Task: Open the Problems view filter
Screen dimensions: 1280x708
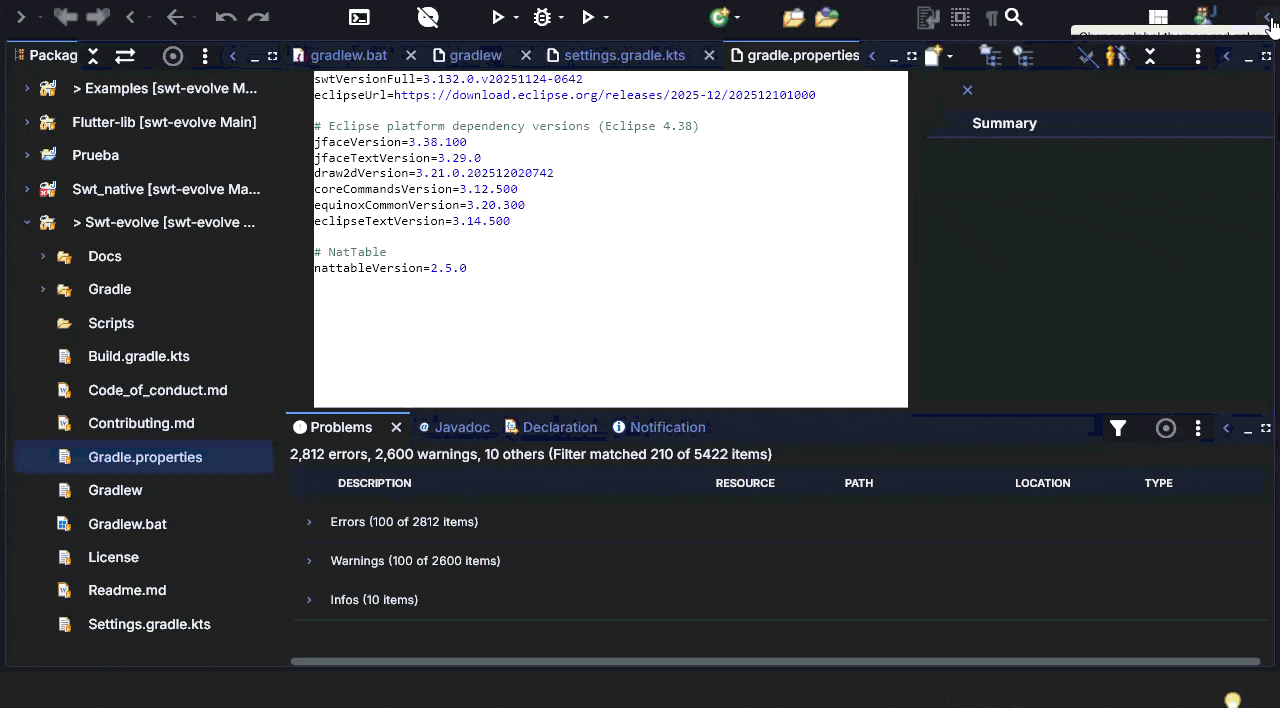Action: click(x=1118, y=428)
